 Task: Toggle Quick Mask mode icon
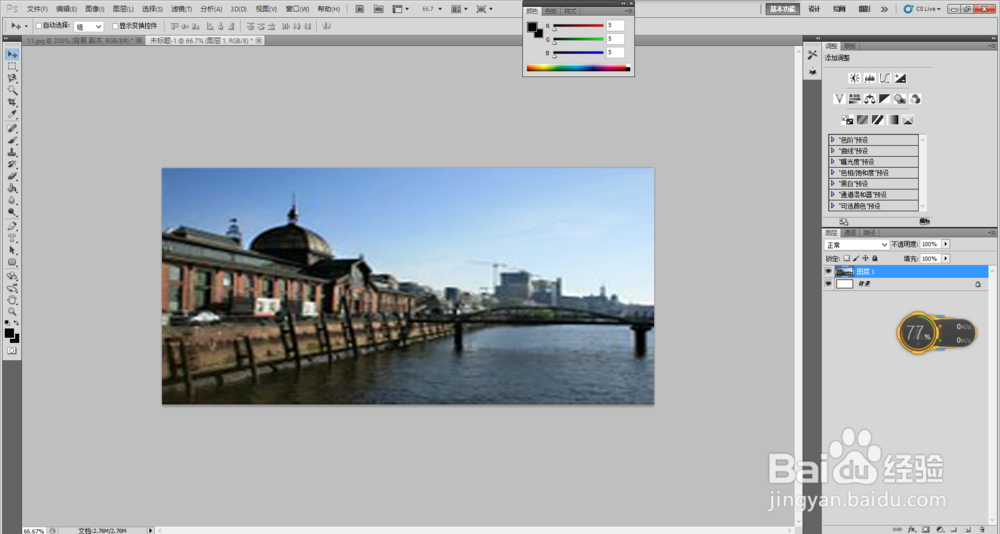tap(12, 351)
